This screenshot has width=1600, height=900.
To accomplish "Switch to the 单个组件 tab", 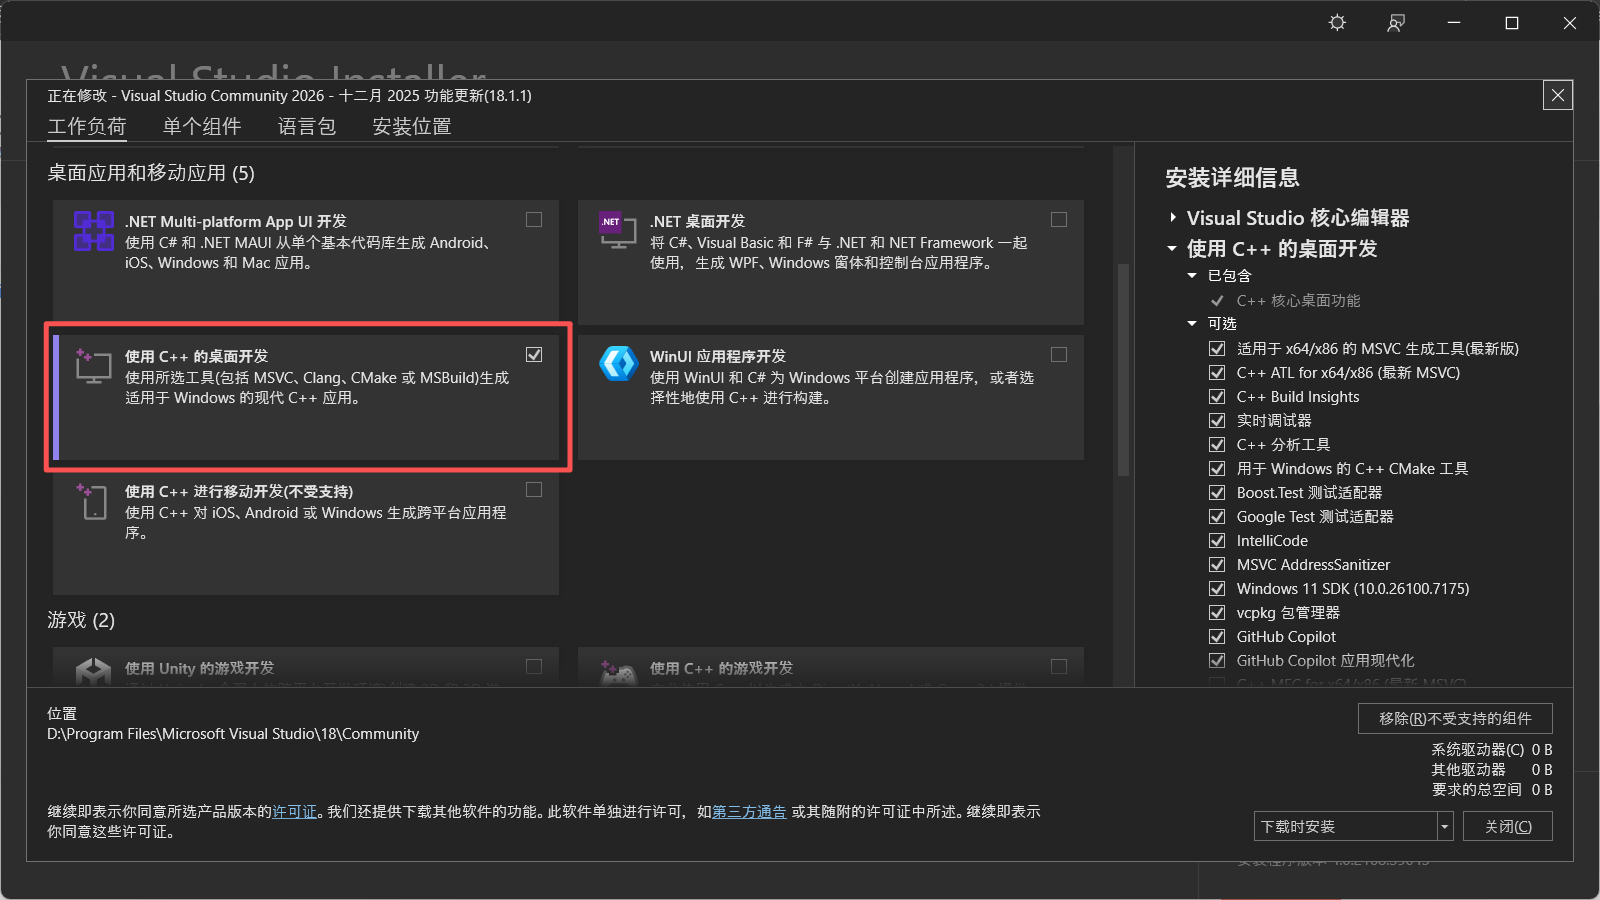I will coord(202,127).
